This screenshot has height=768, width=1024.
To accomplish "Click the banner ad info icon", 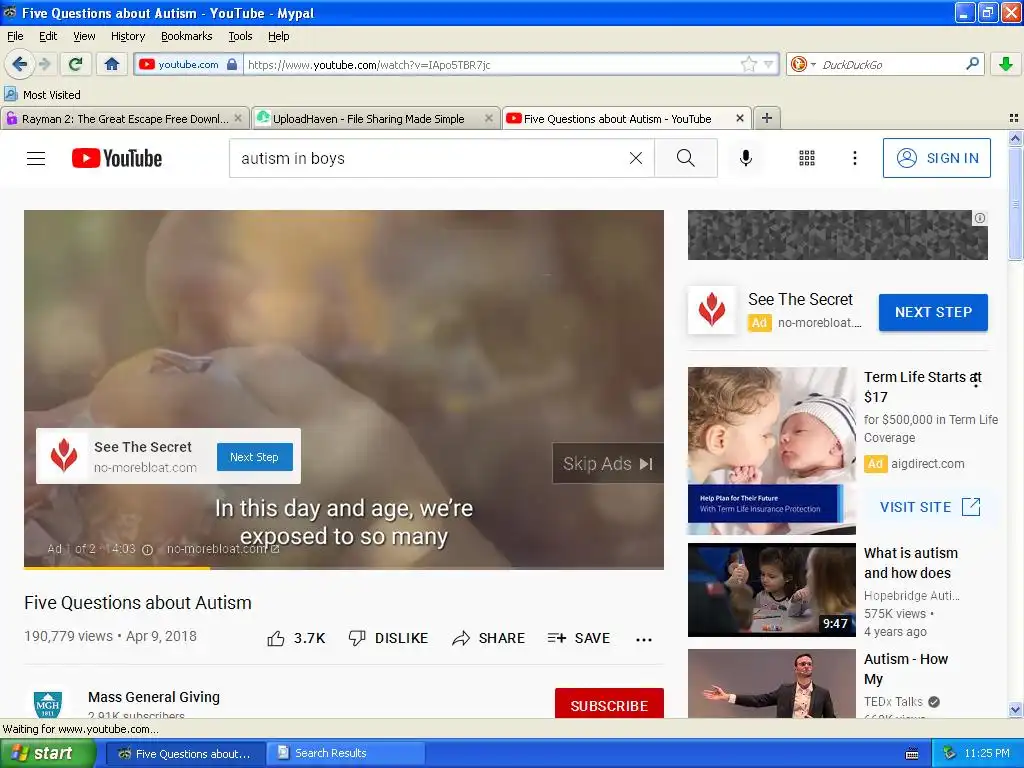I will pyautogui.click(x=980, y=218).
